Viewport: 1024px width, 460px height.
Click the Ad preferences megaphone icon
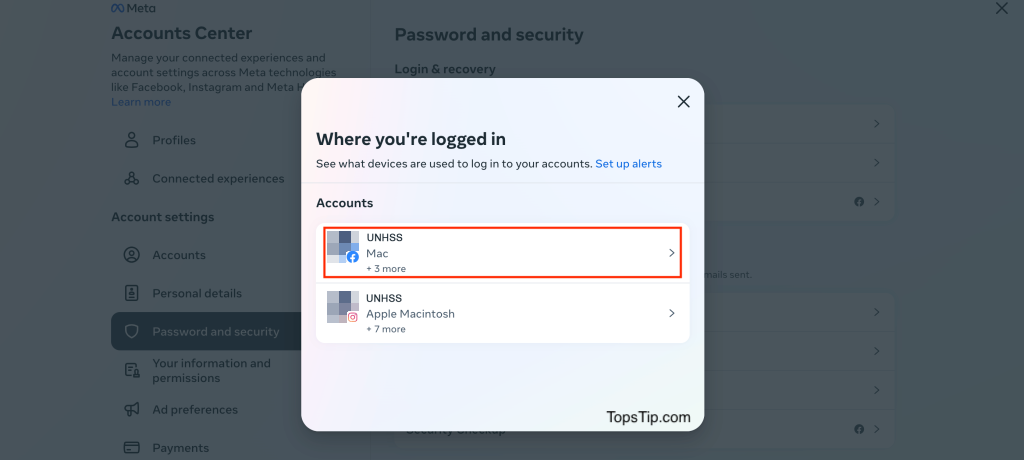pos(132,410)
